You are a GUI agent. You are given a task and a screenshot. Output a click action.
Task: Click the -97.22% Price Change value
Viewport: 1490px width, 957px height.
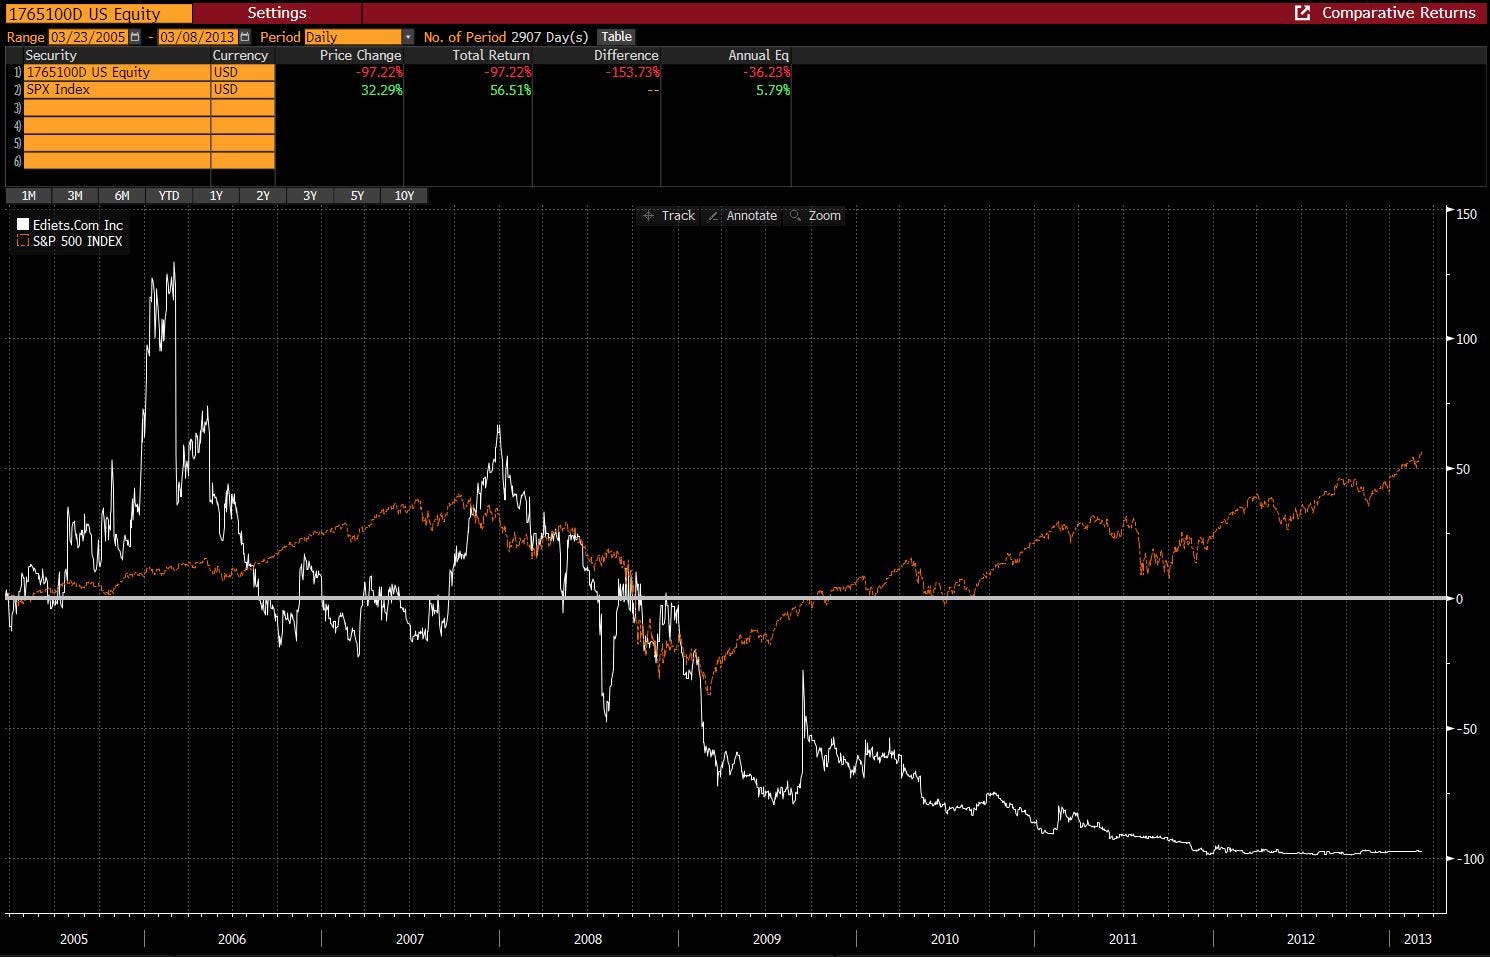tap(380, 73)
